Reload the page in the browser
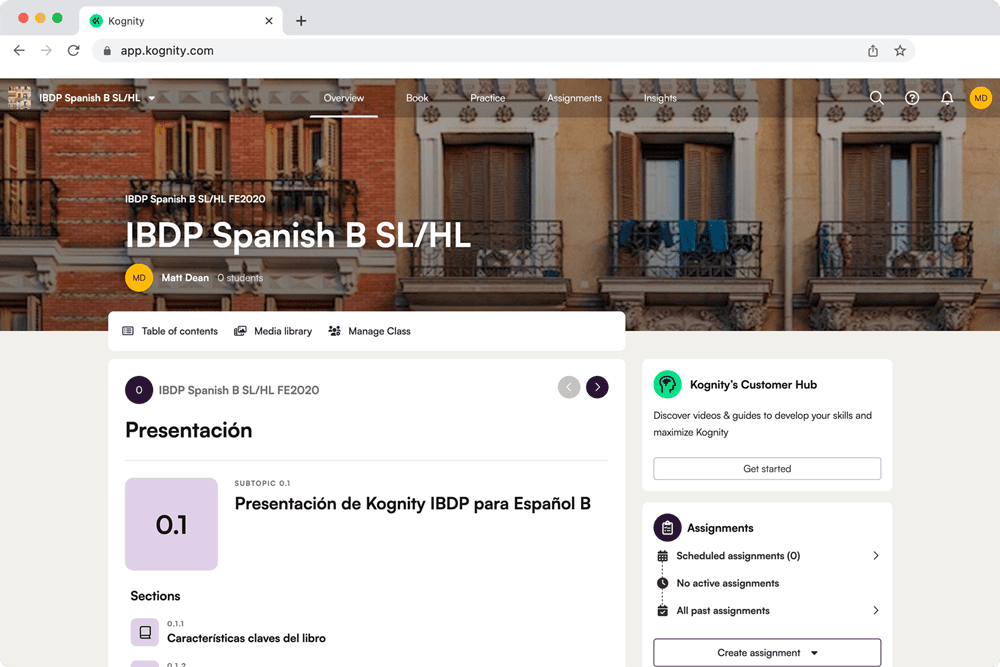 (73, 48)
